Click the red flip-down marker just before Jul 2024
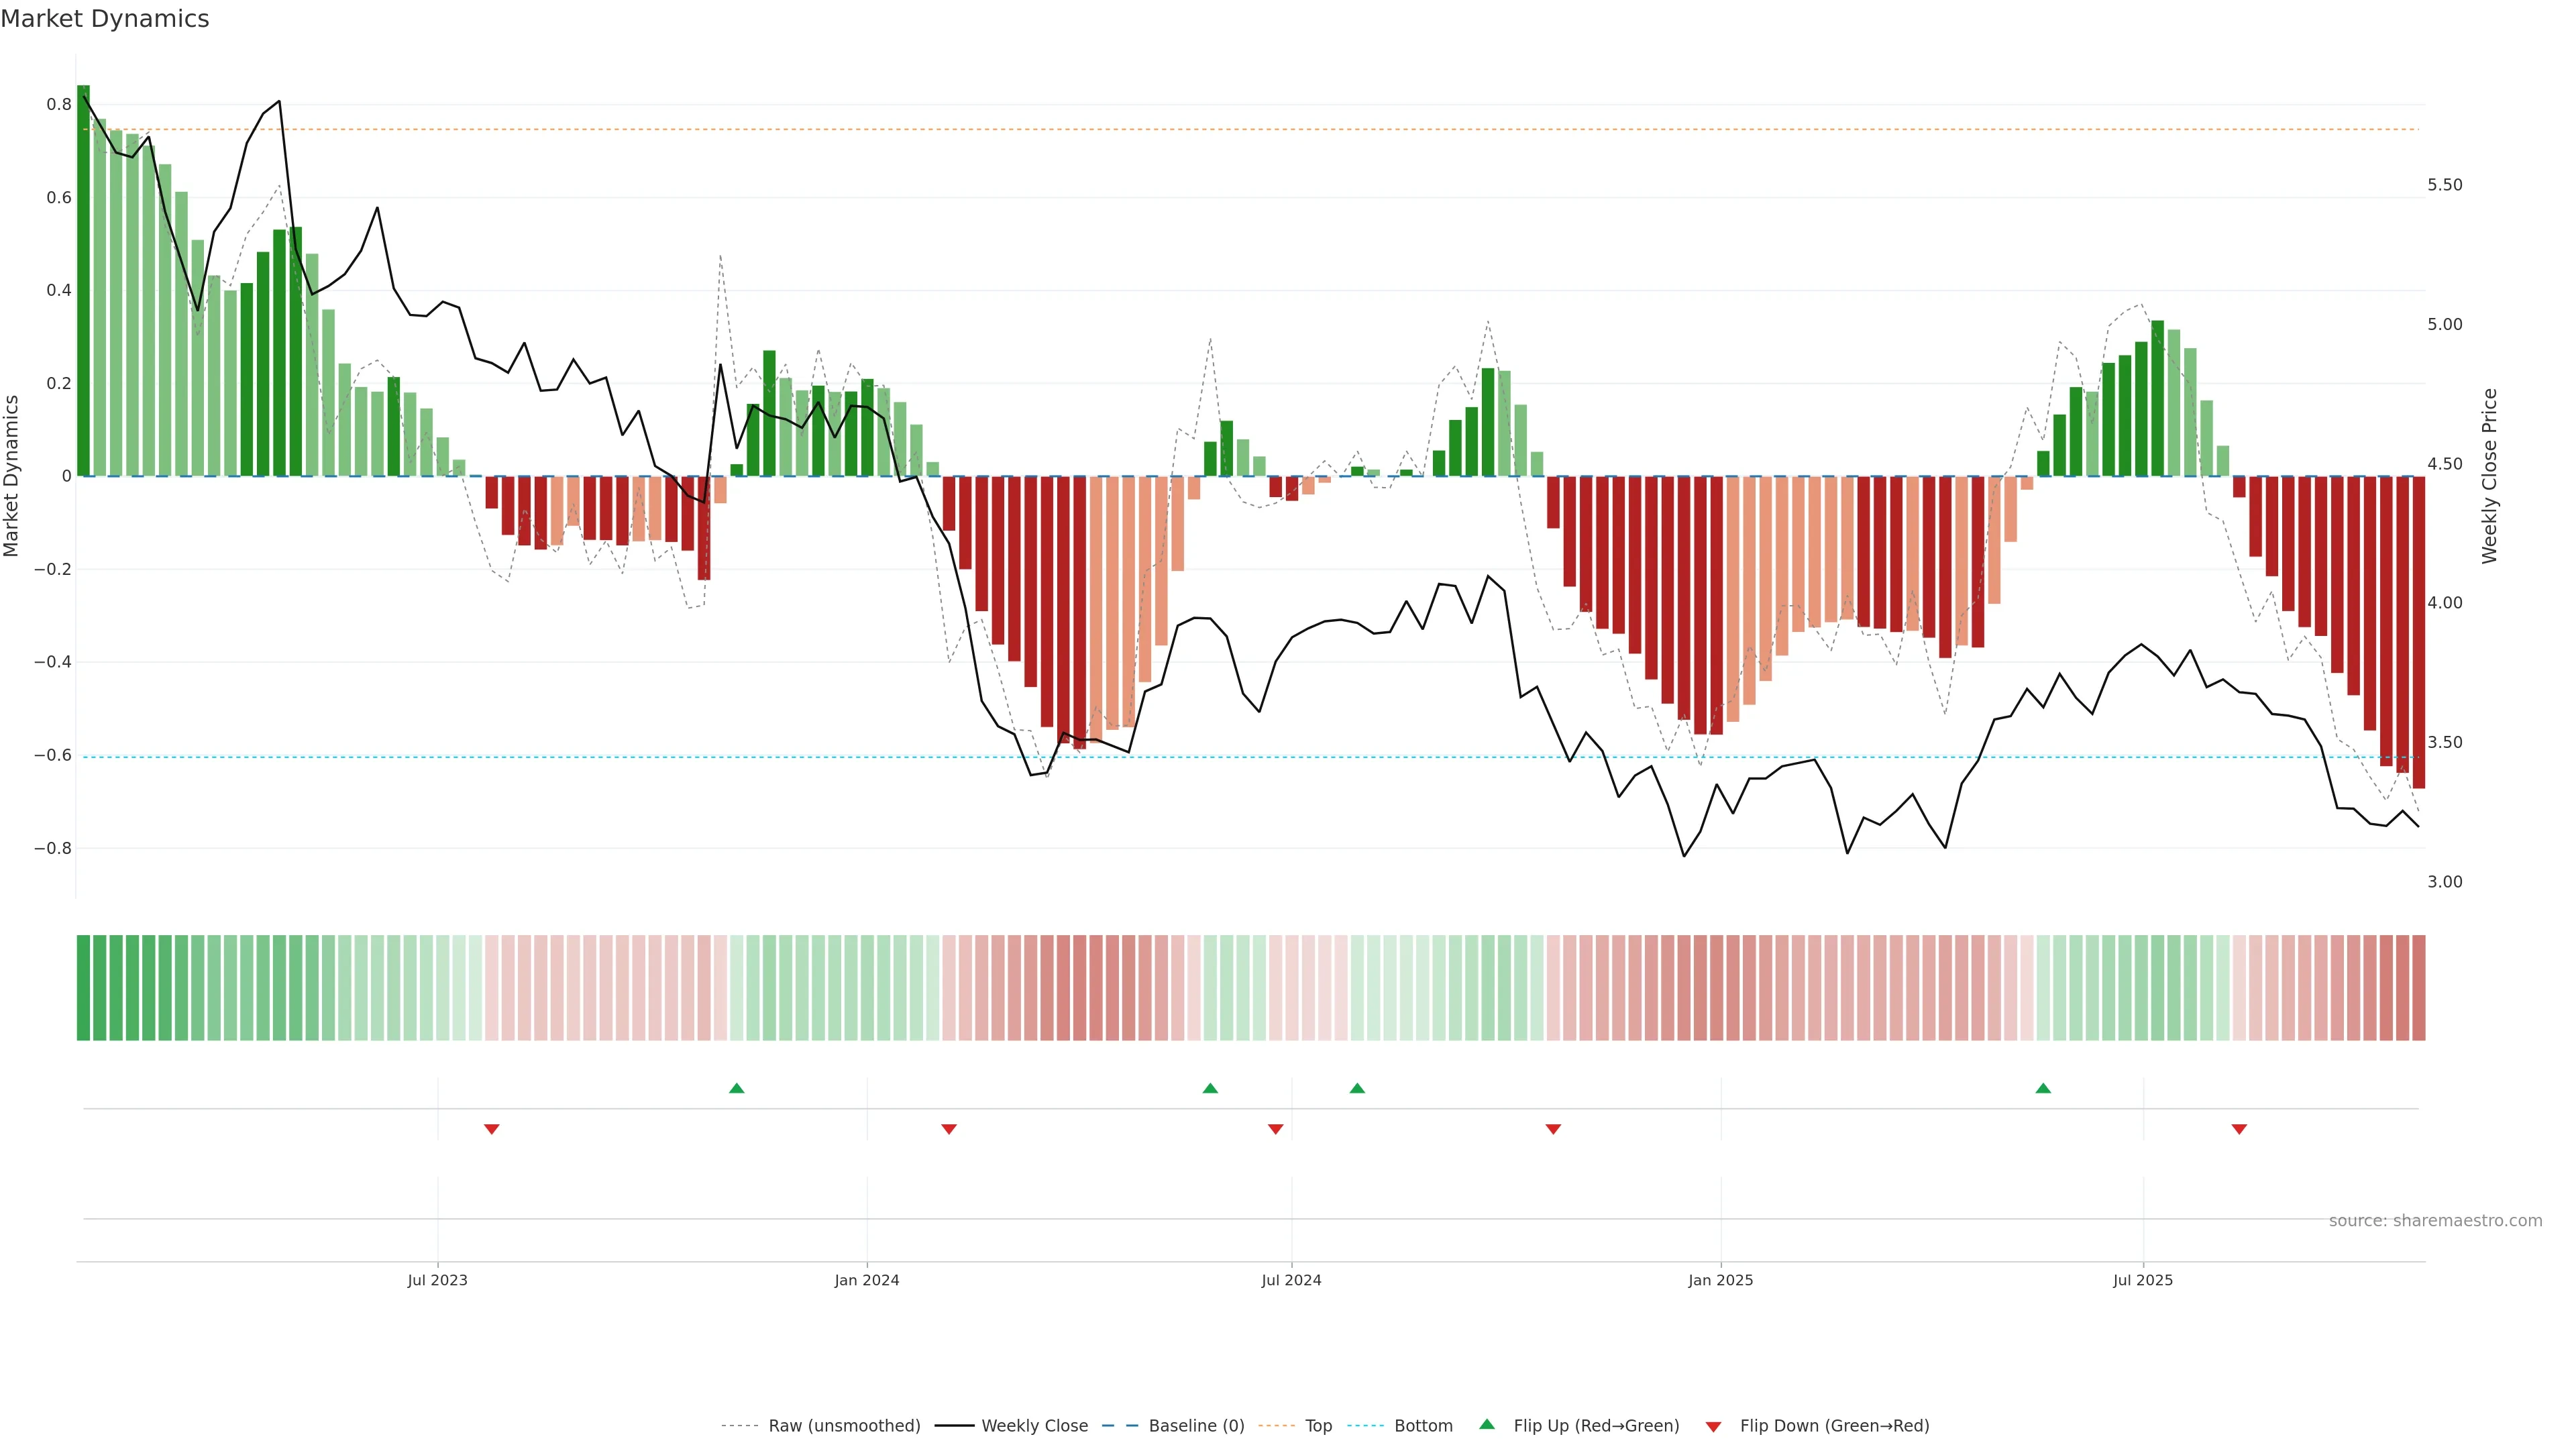Viewport: 2576px width, 1449px height. pyautogui.click(x=1276, y=1129)
